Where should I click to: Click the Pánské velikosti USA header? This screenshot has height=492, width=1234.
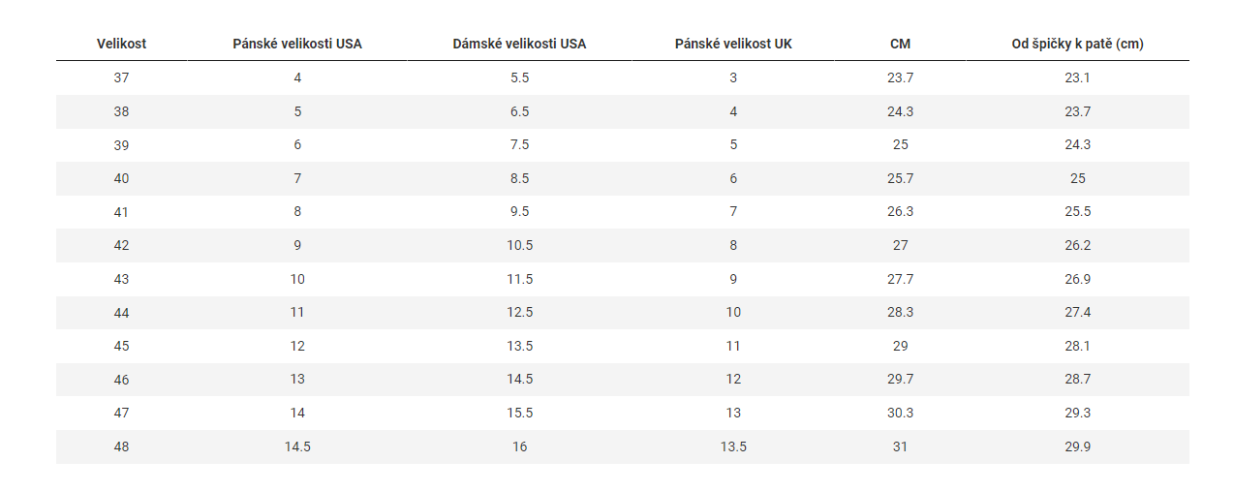(297, 44)
